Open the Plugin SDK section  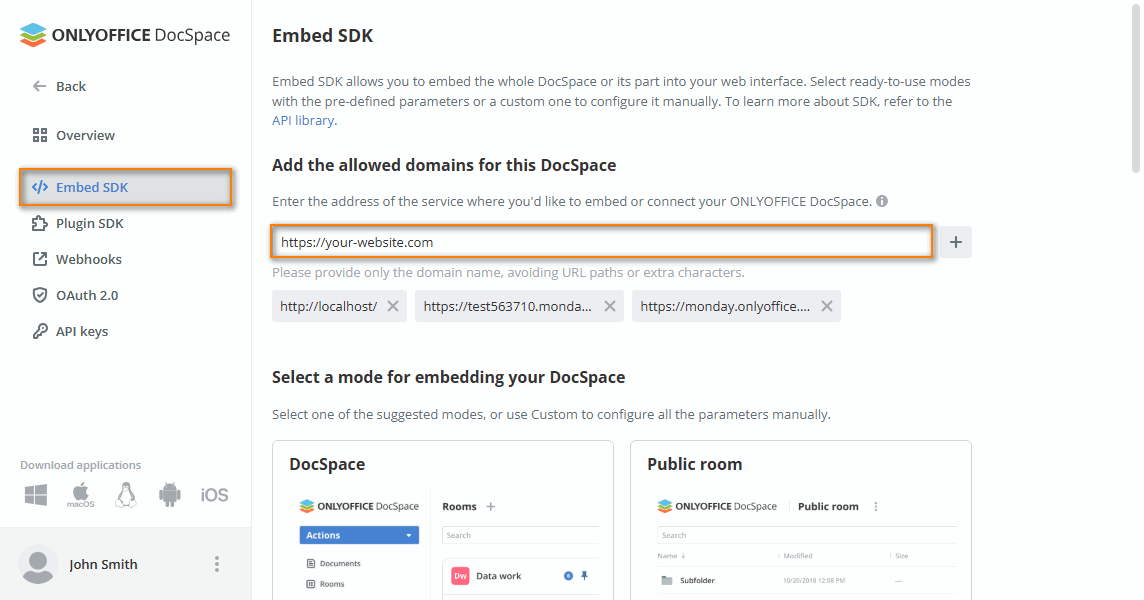(77, 223)
